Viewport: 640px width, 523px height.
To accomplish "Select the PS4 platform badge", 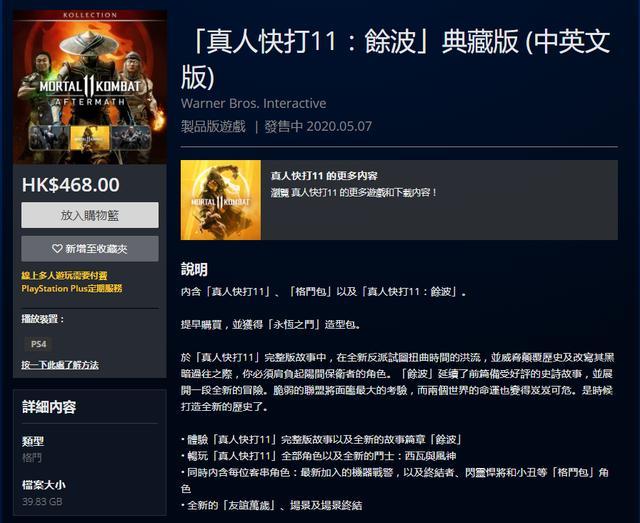I will point(38,344).
